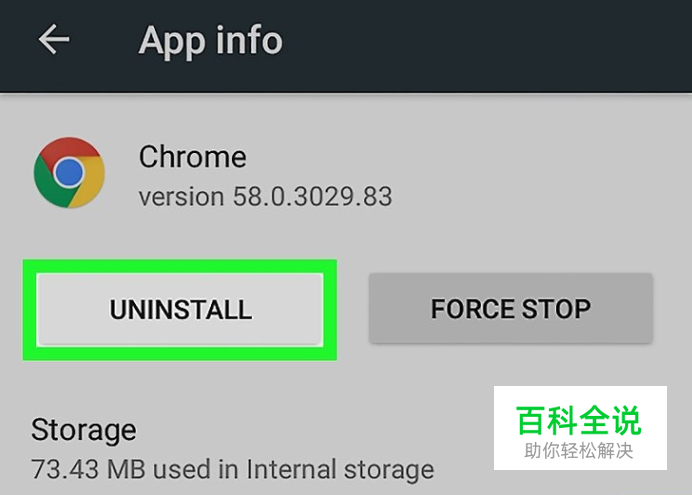This screenshot has height=495, width=692.
Task: Click the App info title text
Action: point(211,41)
